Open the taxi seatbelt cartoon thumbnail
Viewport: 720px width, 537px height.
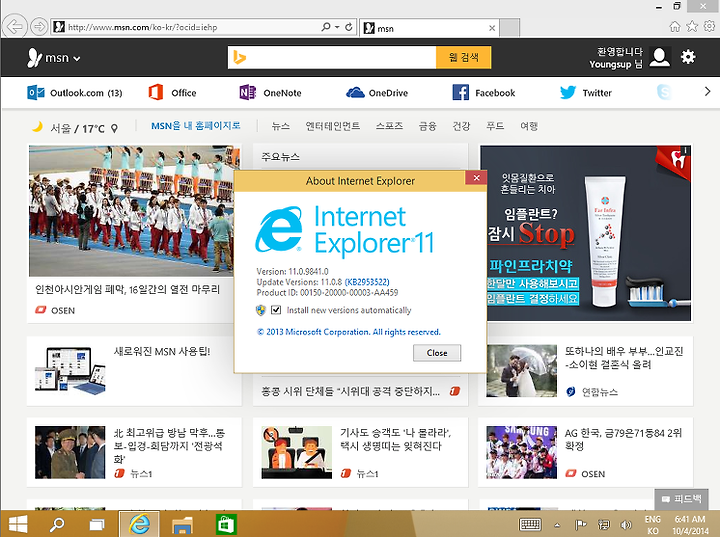point(297,452)
